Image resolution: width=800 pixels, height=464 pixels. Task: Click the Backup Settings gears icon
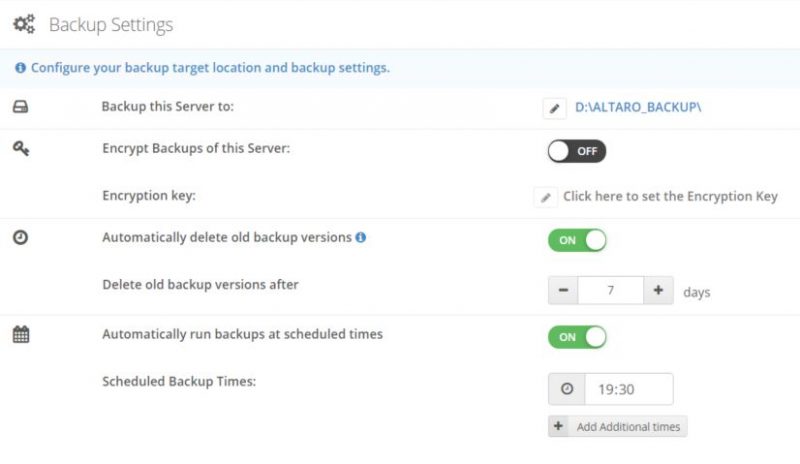23,24
